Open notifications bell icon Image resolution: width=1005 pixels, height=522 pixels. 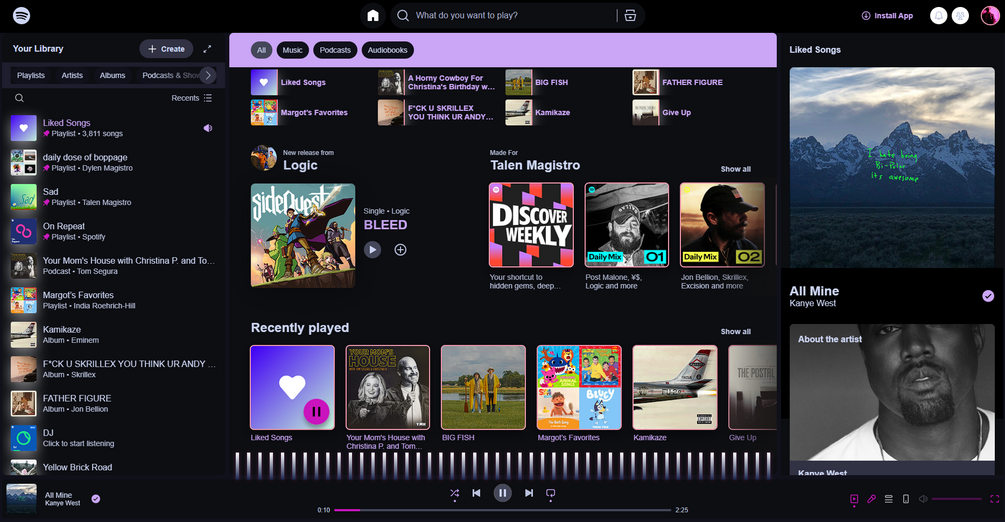[938, 15]
